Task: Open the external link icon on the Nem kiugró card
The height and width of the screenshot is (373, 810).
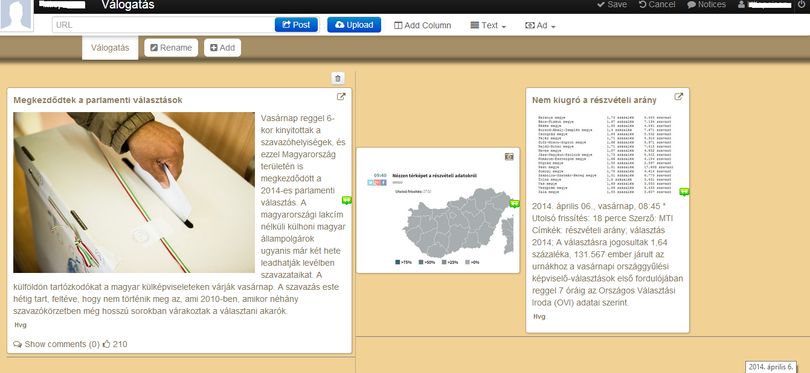Action: click(x=679, y=97)
